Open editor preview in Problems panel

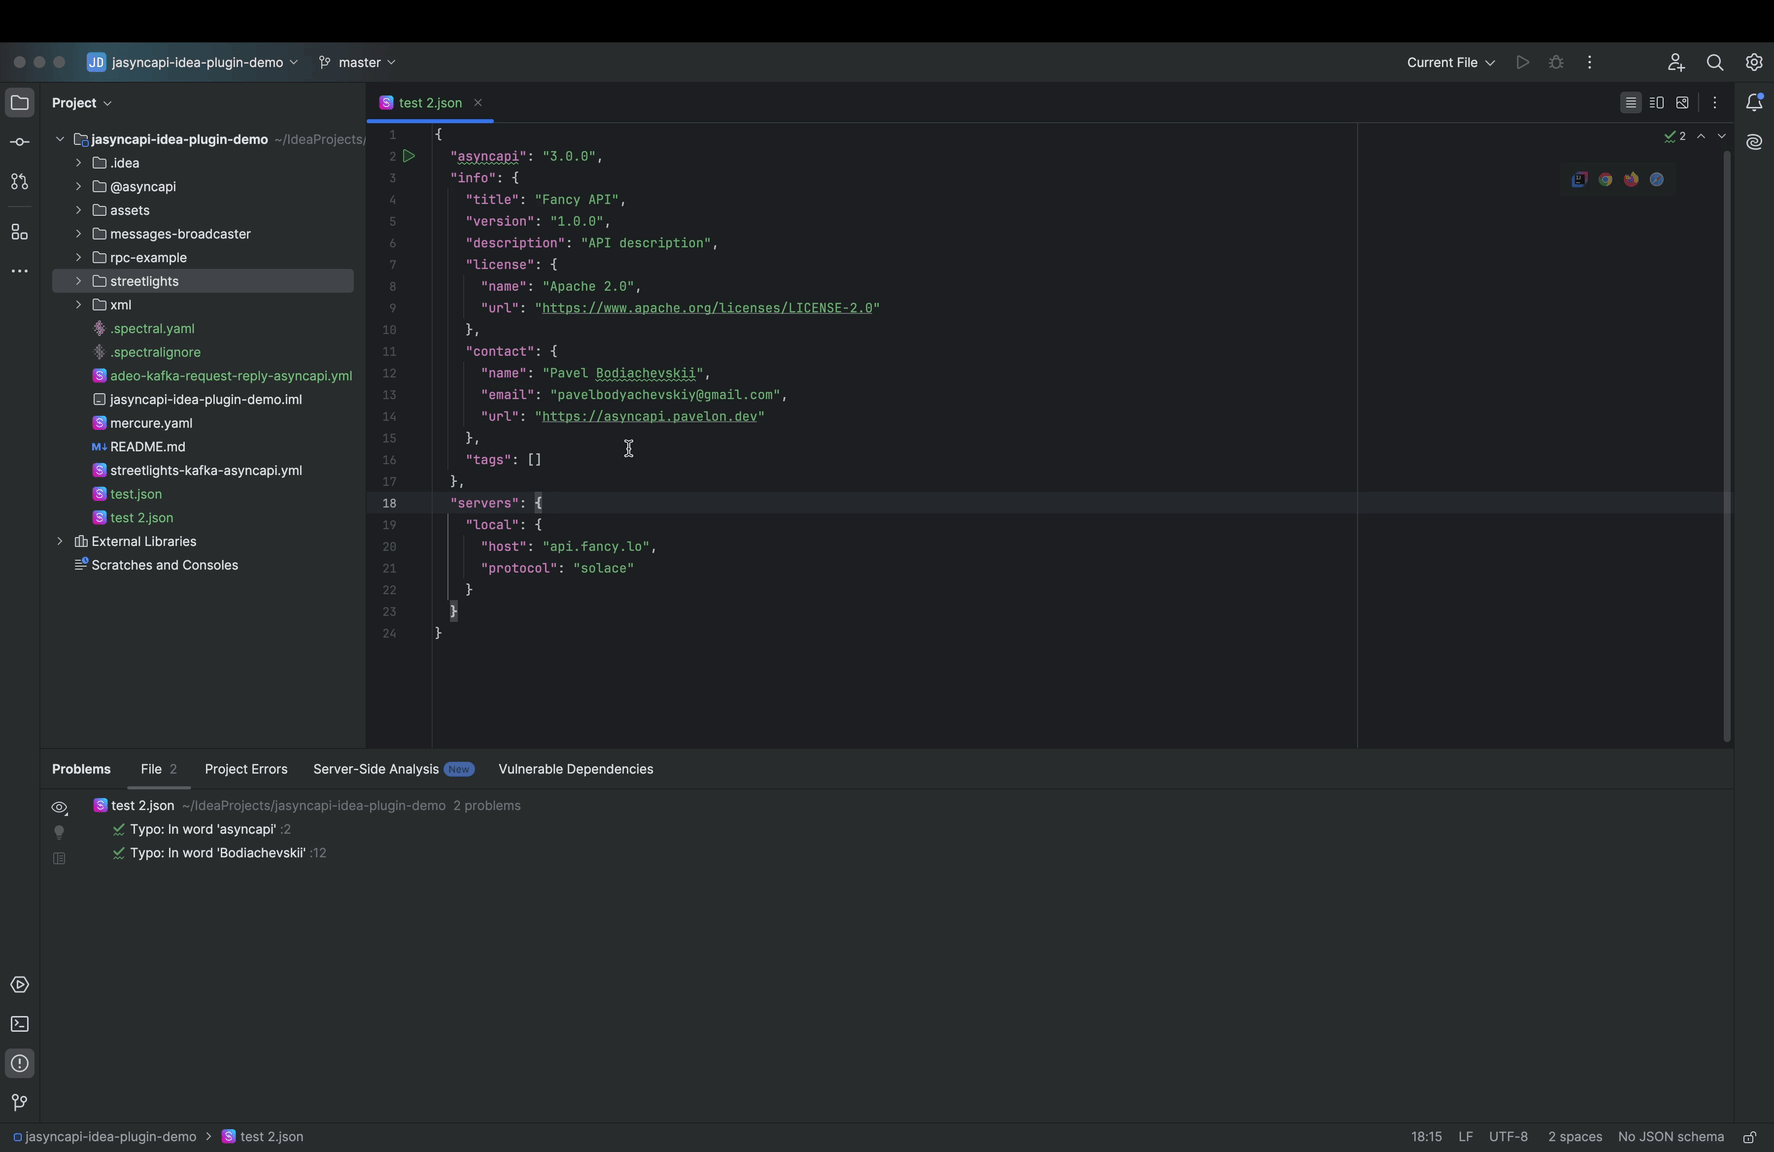click(x=59, y=858)
